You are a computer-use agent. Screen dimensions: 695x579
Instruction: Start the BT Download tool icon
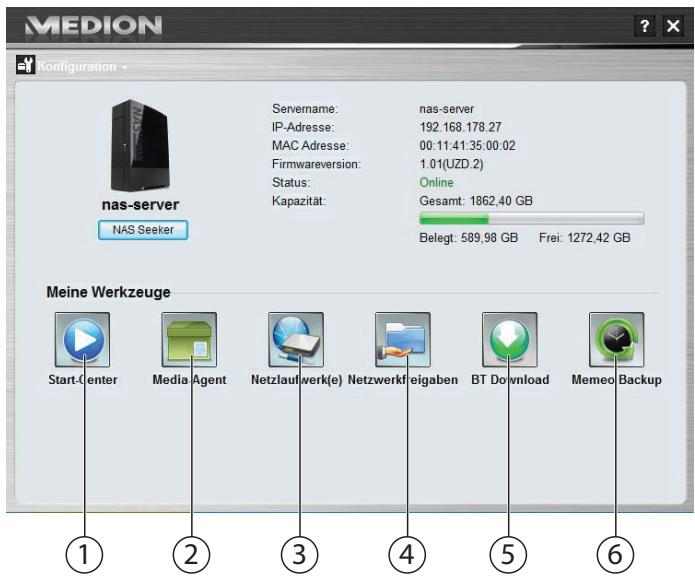[510, 340]
